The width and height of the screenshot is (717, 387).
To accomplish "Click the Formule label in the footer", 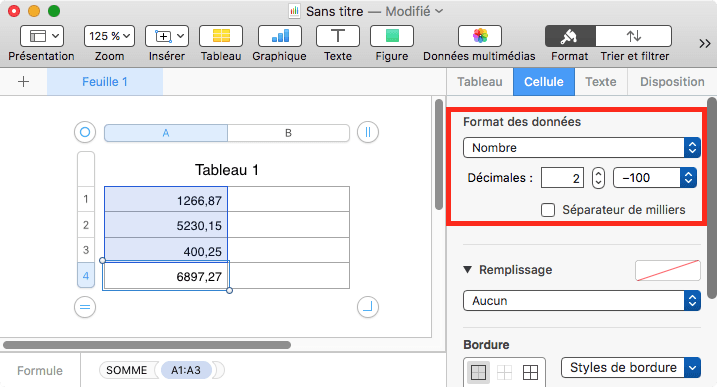I will [x=40, y=371].
